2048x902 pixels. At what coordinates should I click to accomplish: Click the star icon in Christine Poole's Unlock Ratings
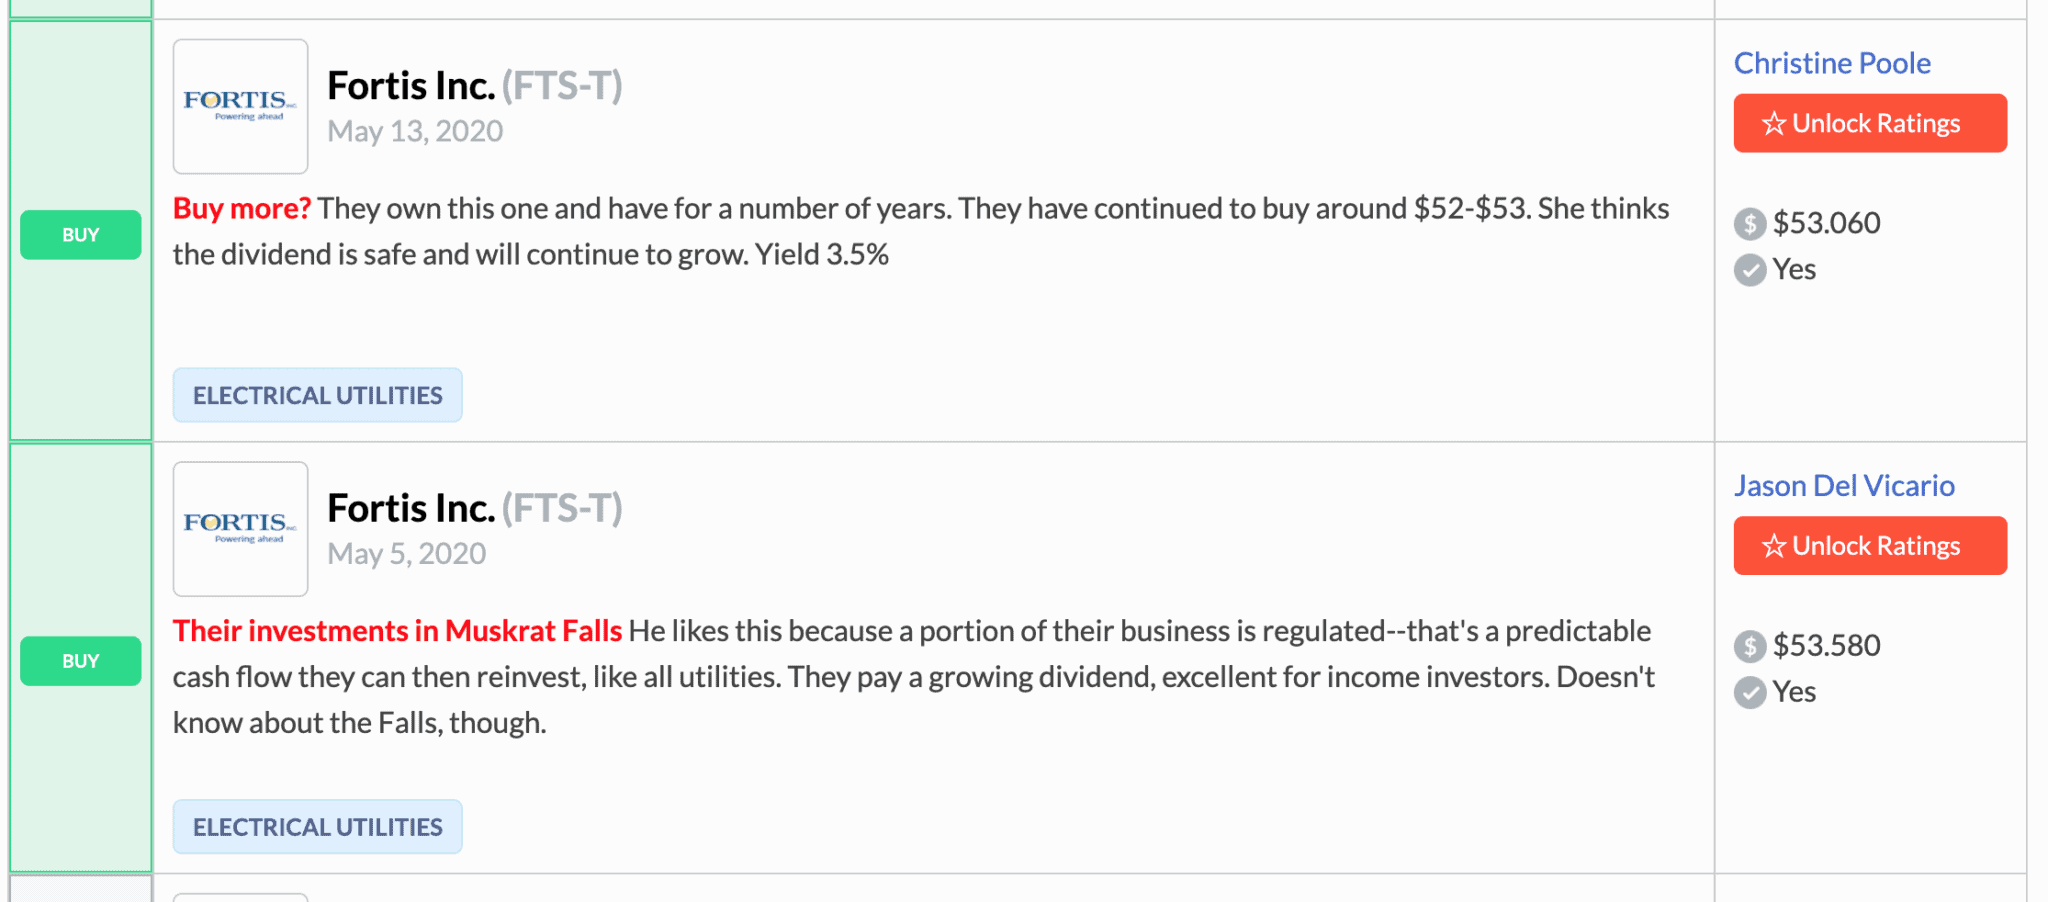pos(1773,123)
